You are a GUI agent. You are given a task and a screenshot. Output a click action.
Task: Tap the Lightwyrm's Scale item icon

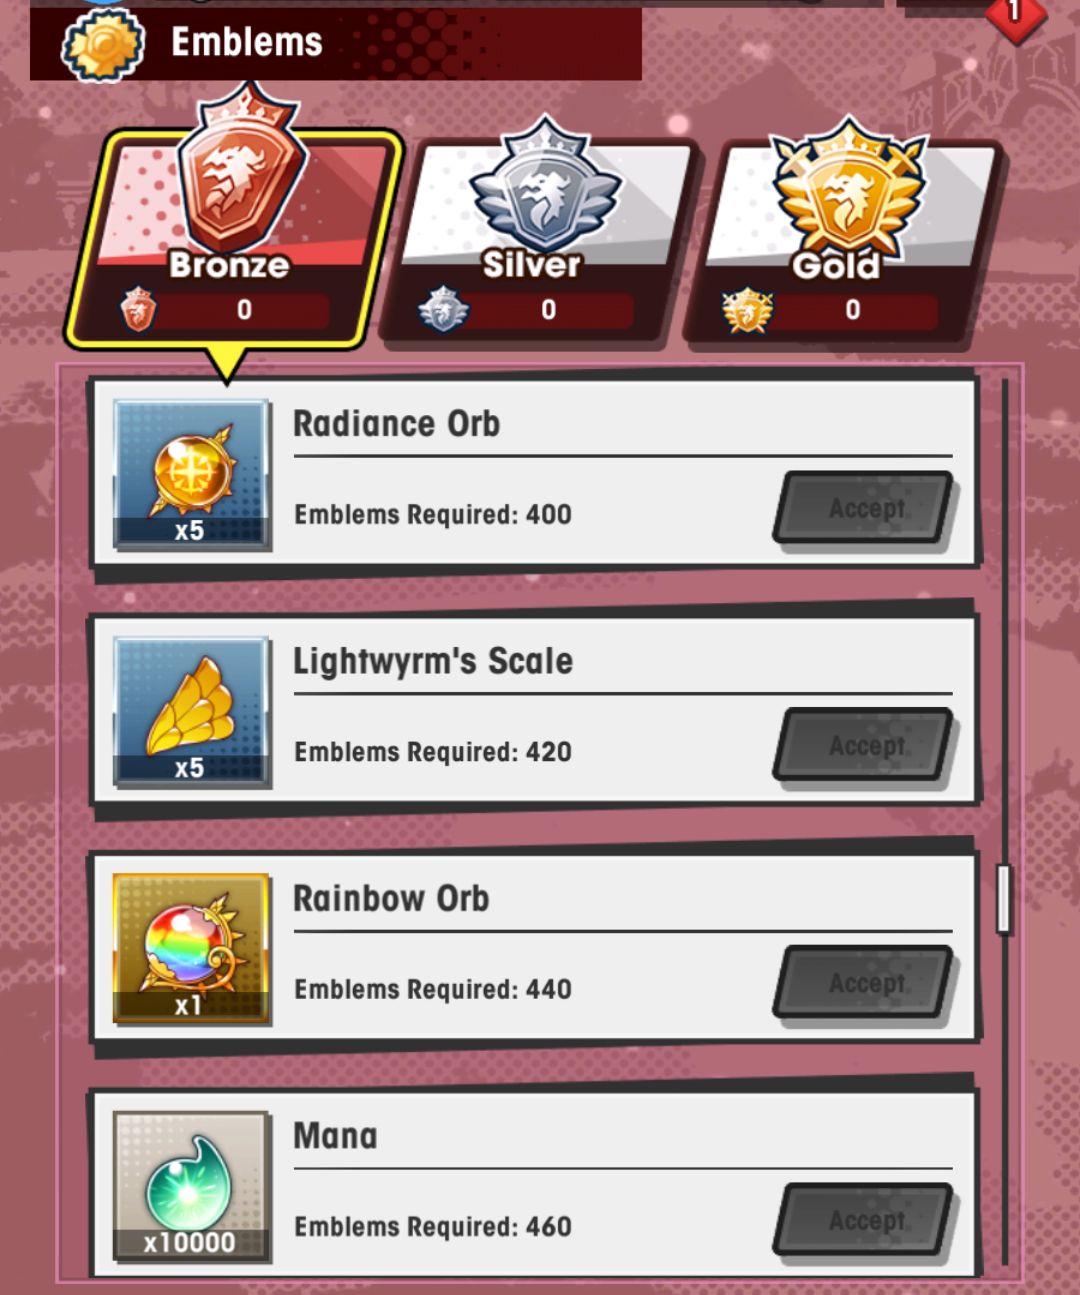pyautogui.click(x=190, y=711)
